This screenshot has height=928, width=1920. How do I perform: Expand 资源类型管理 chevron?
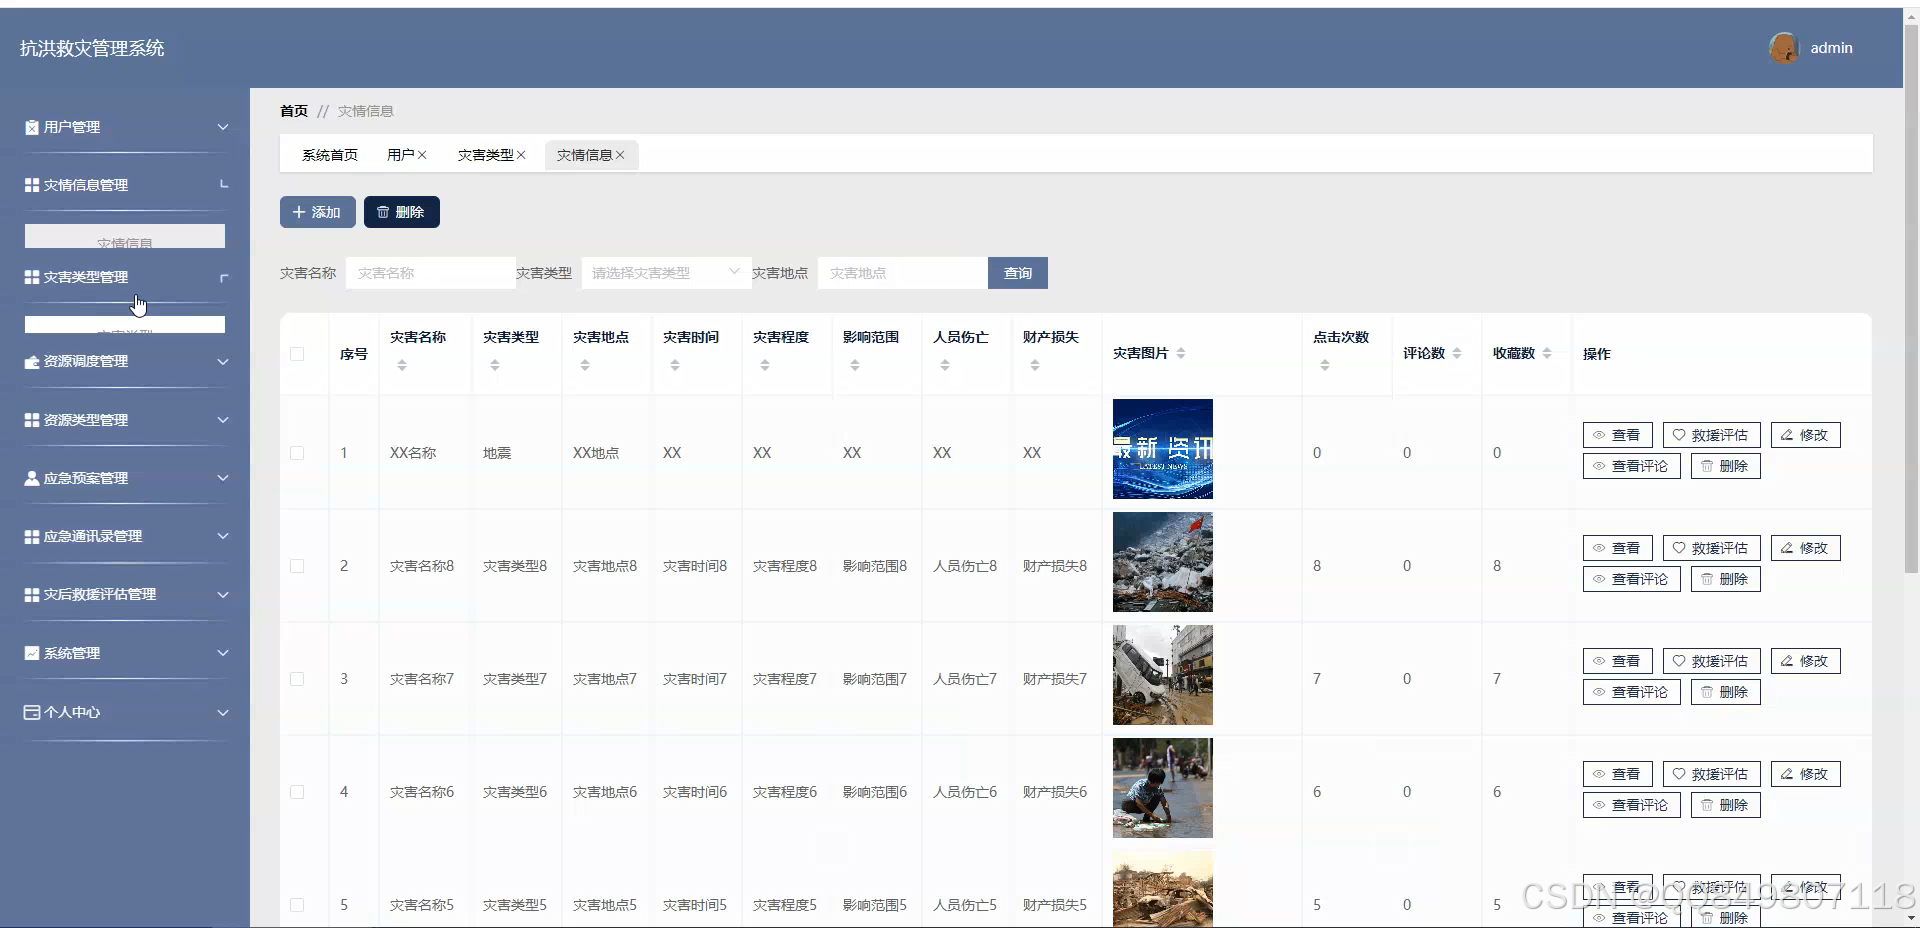(x=223, y=420)
